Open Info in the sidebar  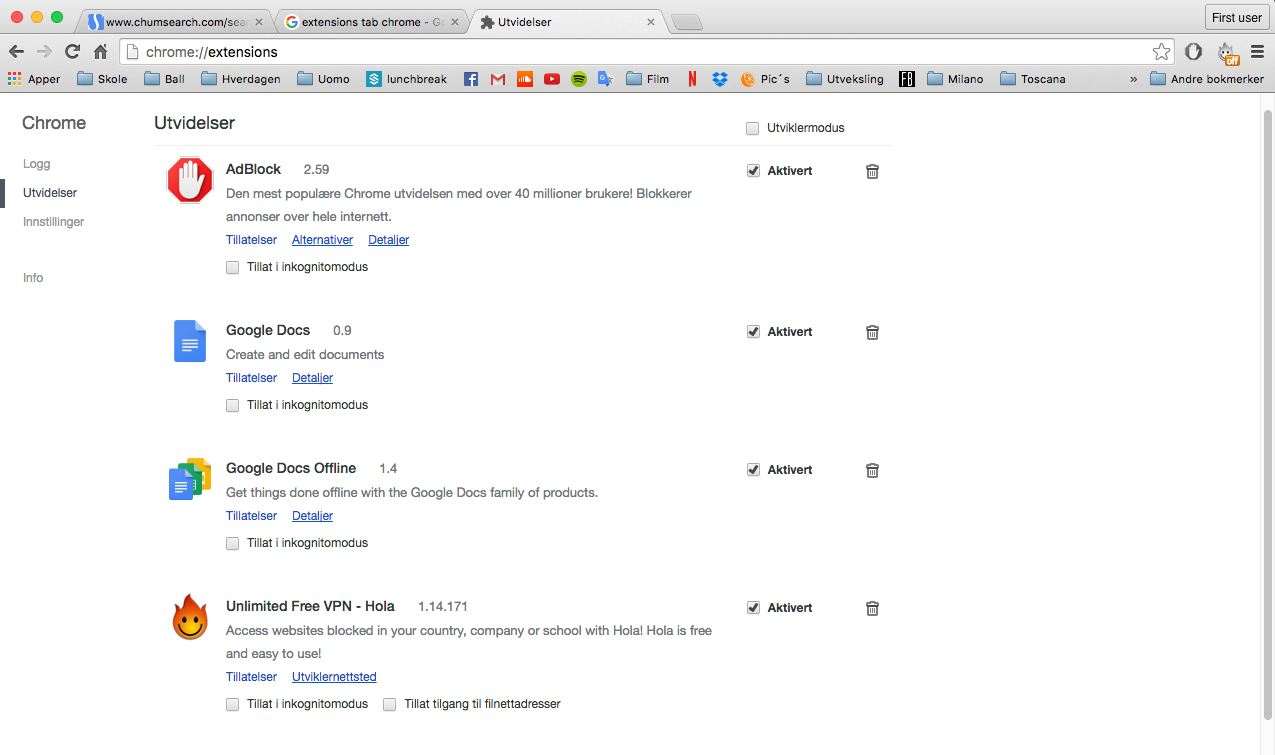[33, 278]
